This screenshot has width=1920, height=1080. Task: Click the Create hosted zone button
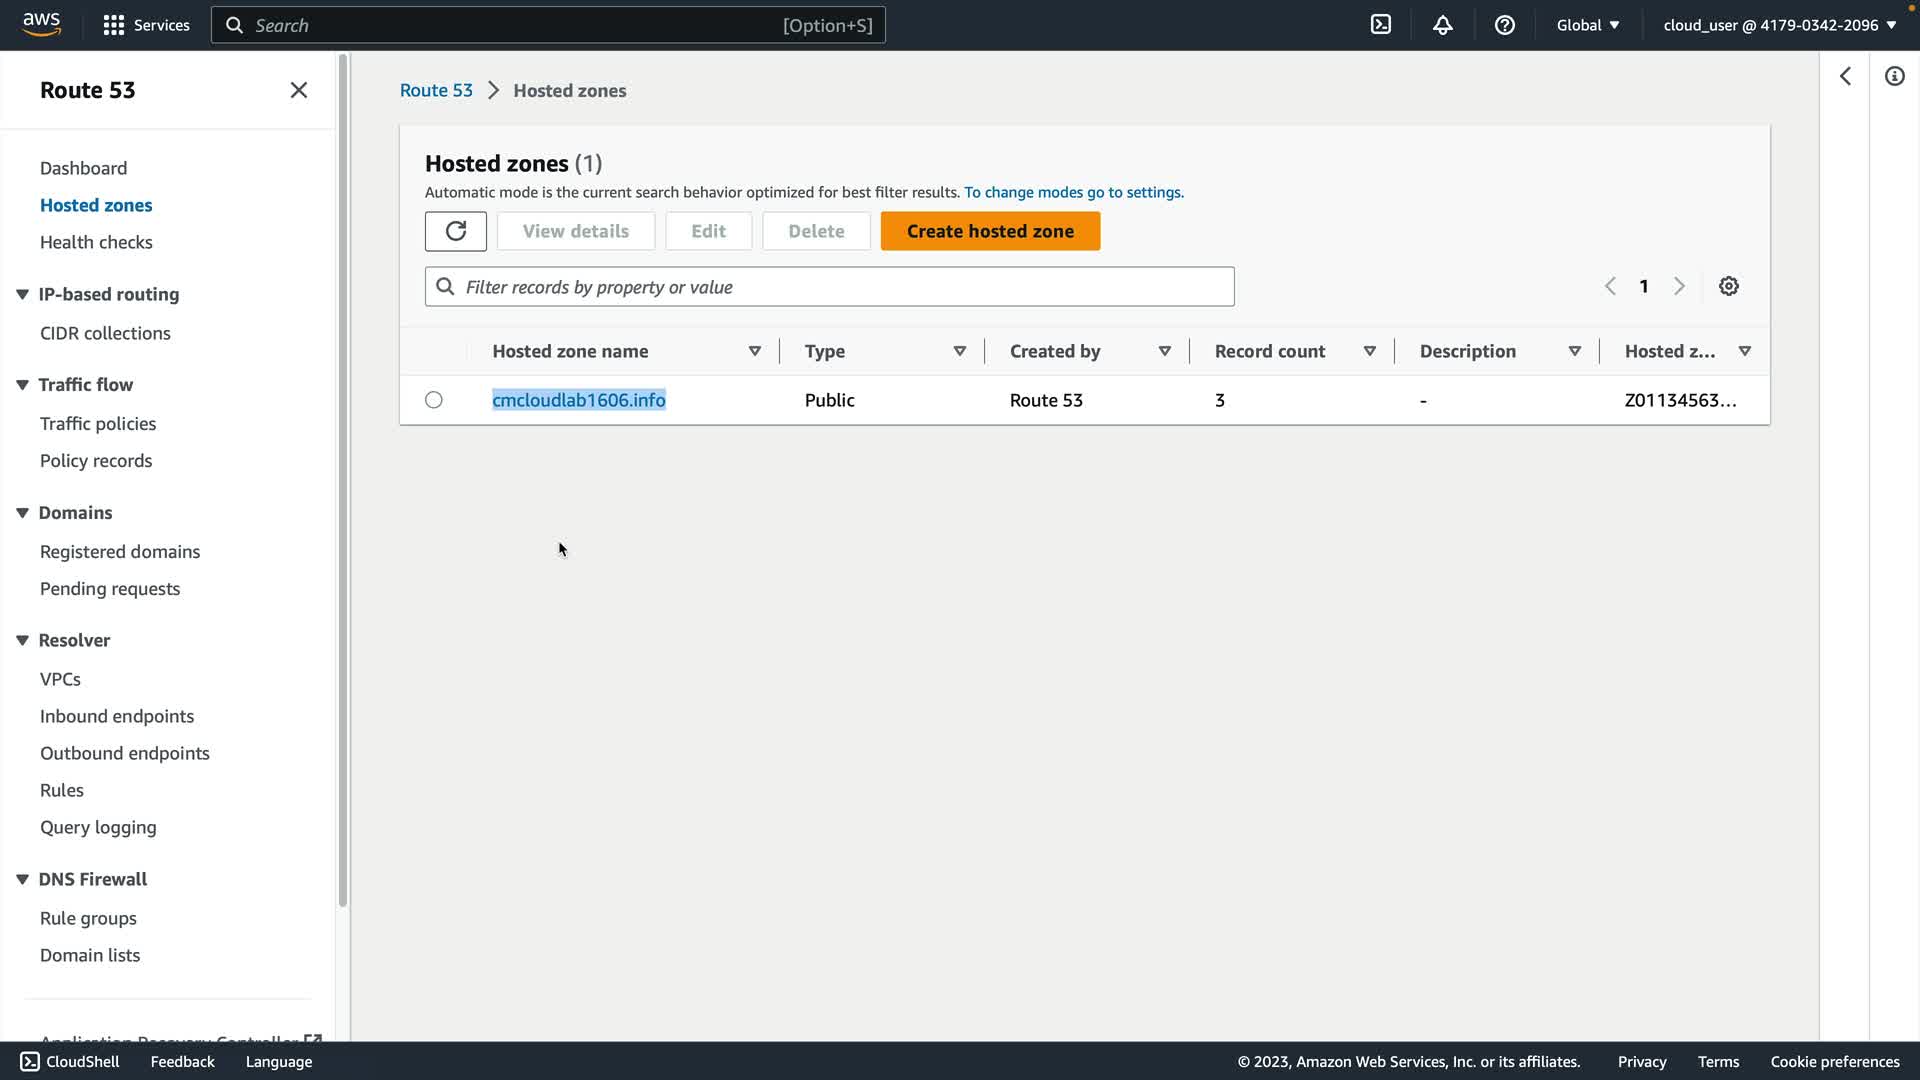[x=989, y=231]
